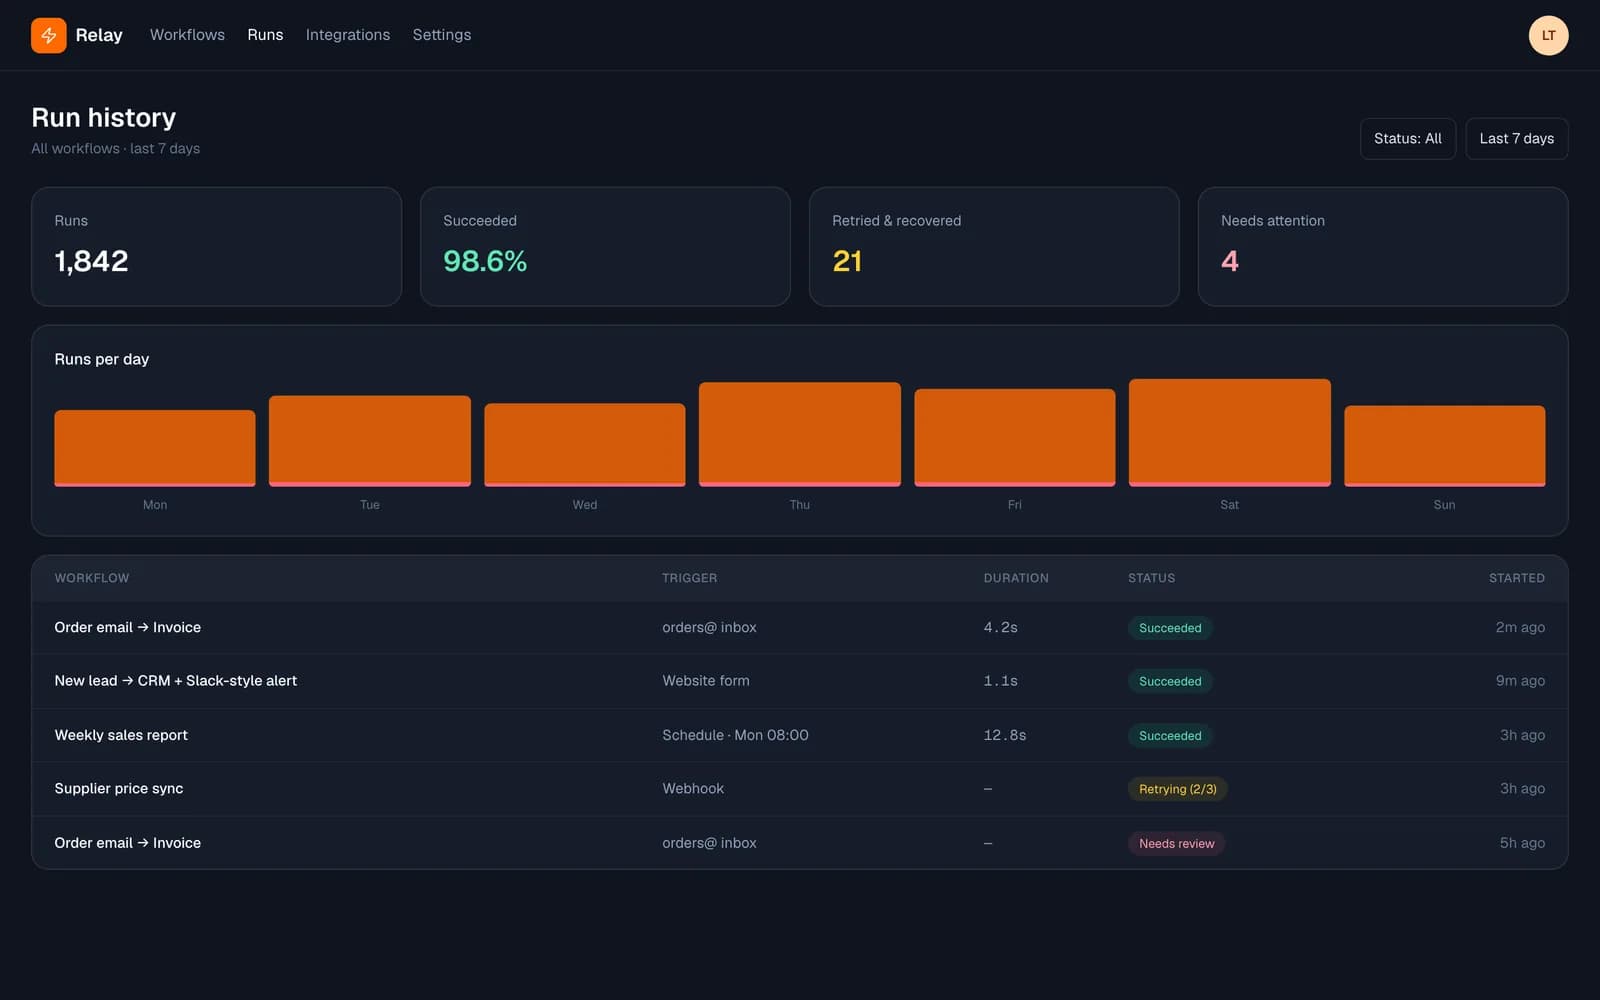Select the Fri bar in the chart
Image resolution: width=1600 pixels, height=1000 pixels.
(x=1015, y=438)
